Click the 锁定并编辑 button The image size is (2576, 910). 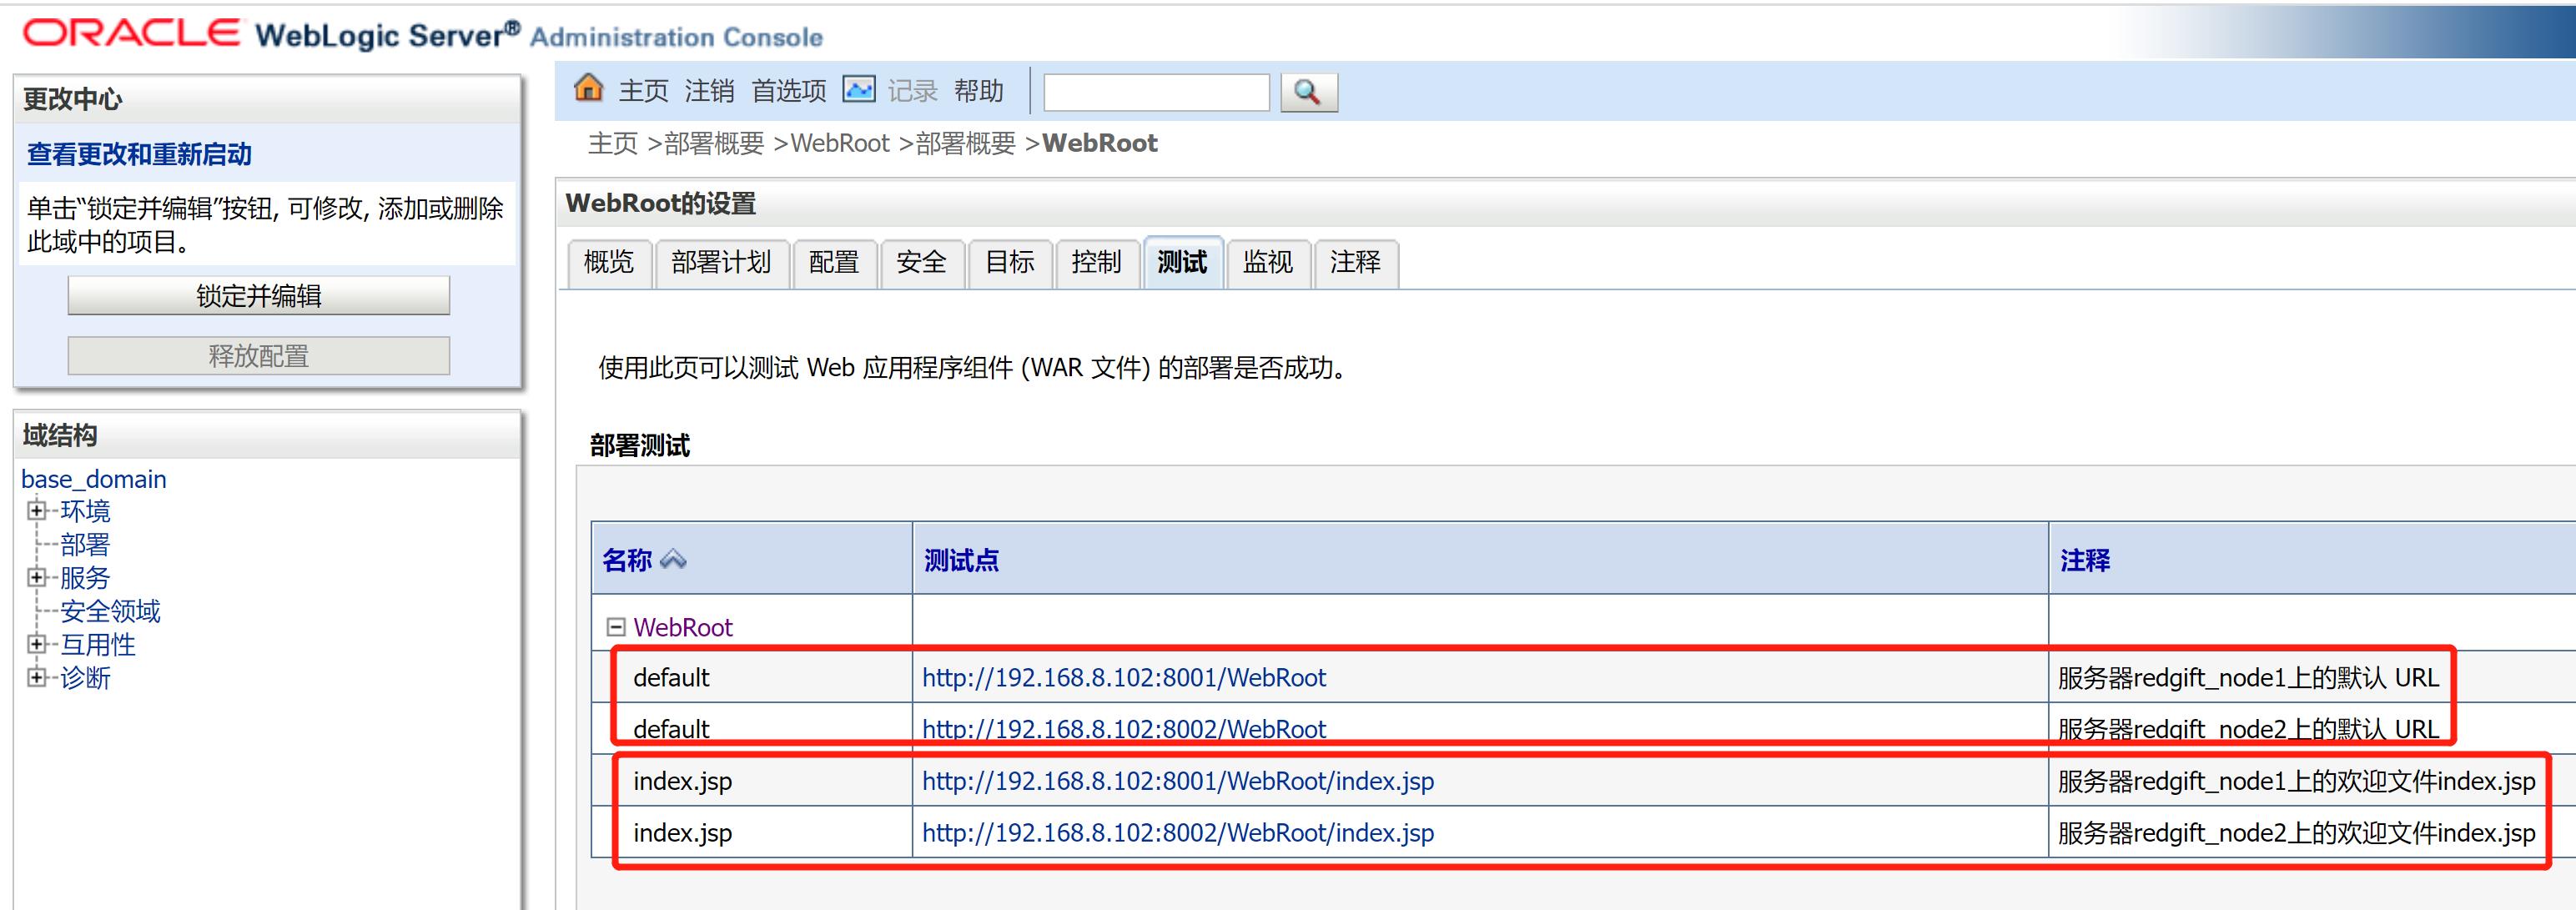(259, 296)
